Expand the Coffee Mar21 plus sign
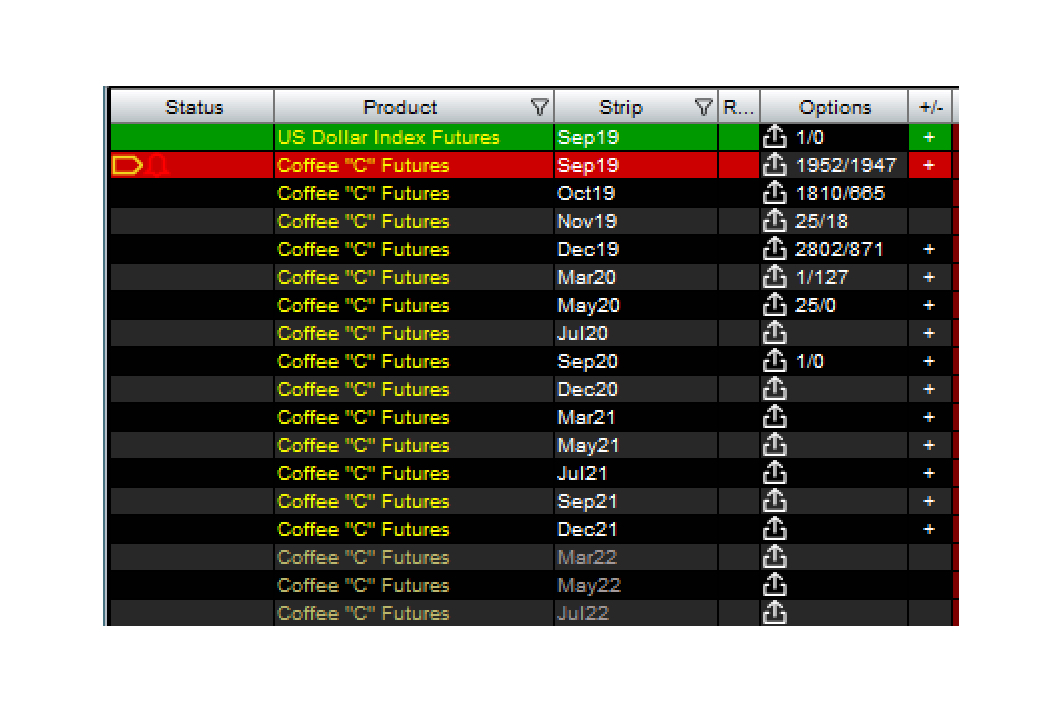The width and height of the screenshot is (1051, 719). (929, 417)
